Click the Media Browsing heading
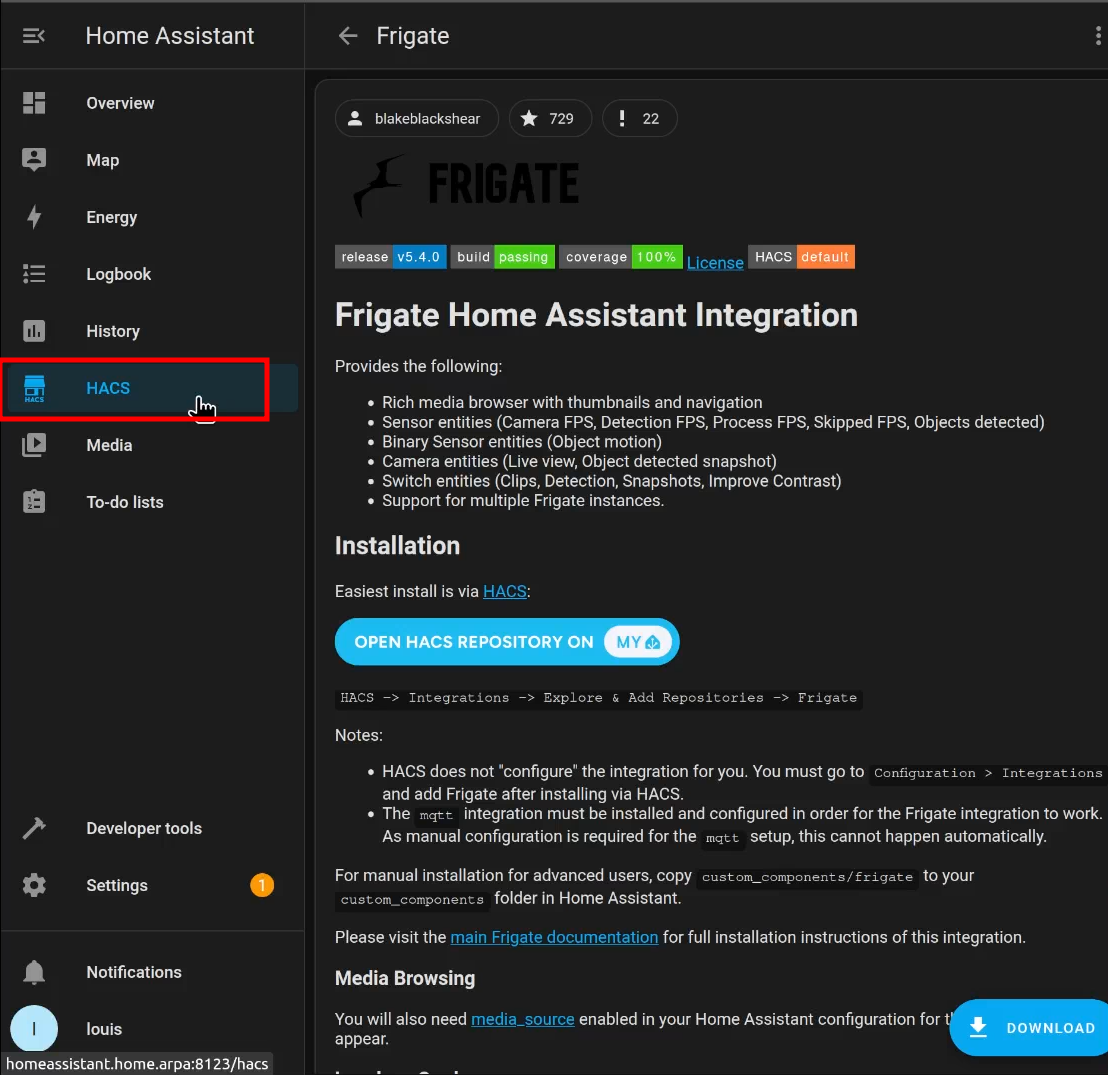Image resolution: width=1108 pixels, height=1075 pixels. click(x=405, y=978)
